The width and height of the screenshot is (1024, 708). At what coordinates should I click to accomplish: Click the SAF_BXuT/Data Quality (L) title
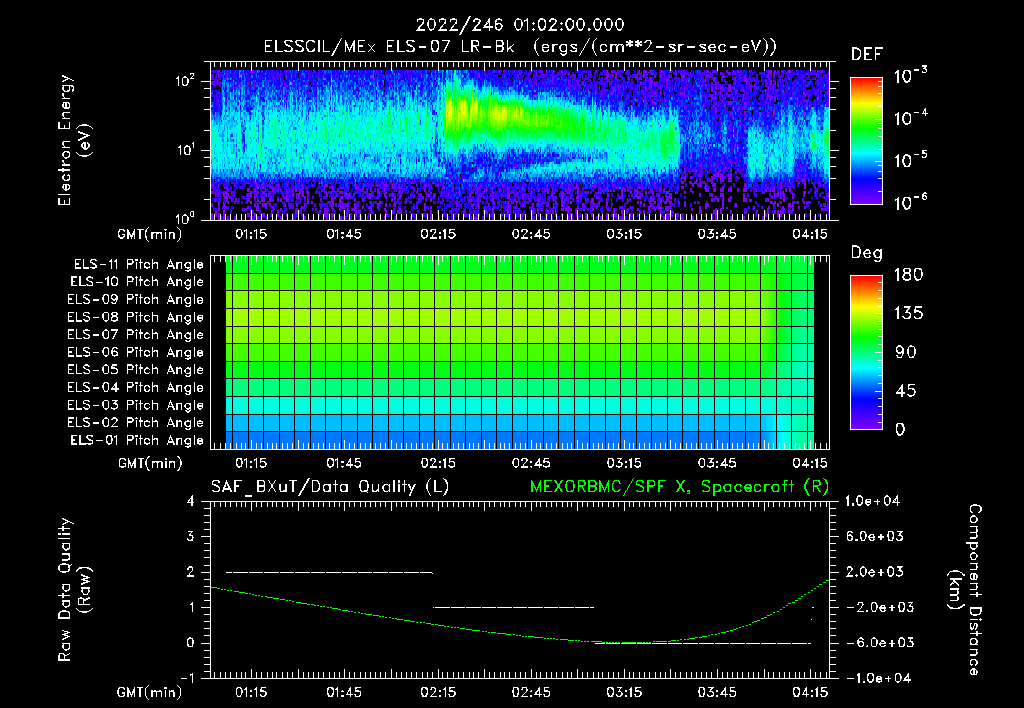coord(330,487)
